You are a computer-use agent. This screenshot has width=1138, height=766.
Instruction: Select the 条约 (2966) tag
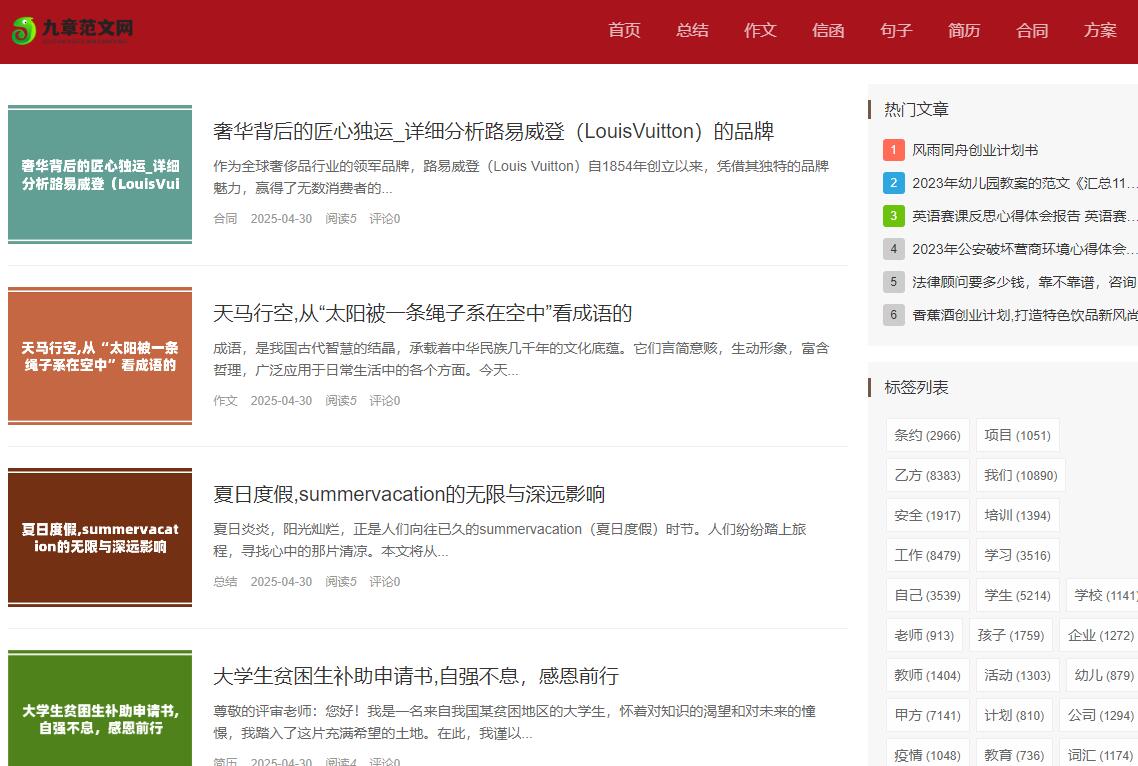coord(927,435)
